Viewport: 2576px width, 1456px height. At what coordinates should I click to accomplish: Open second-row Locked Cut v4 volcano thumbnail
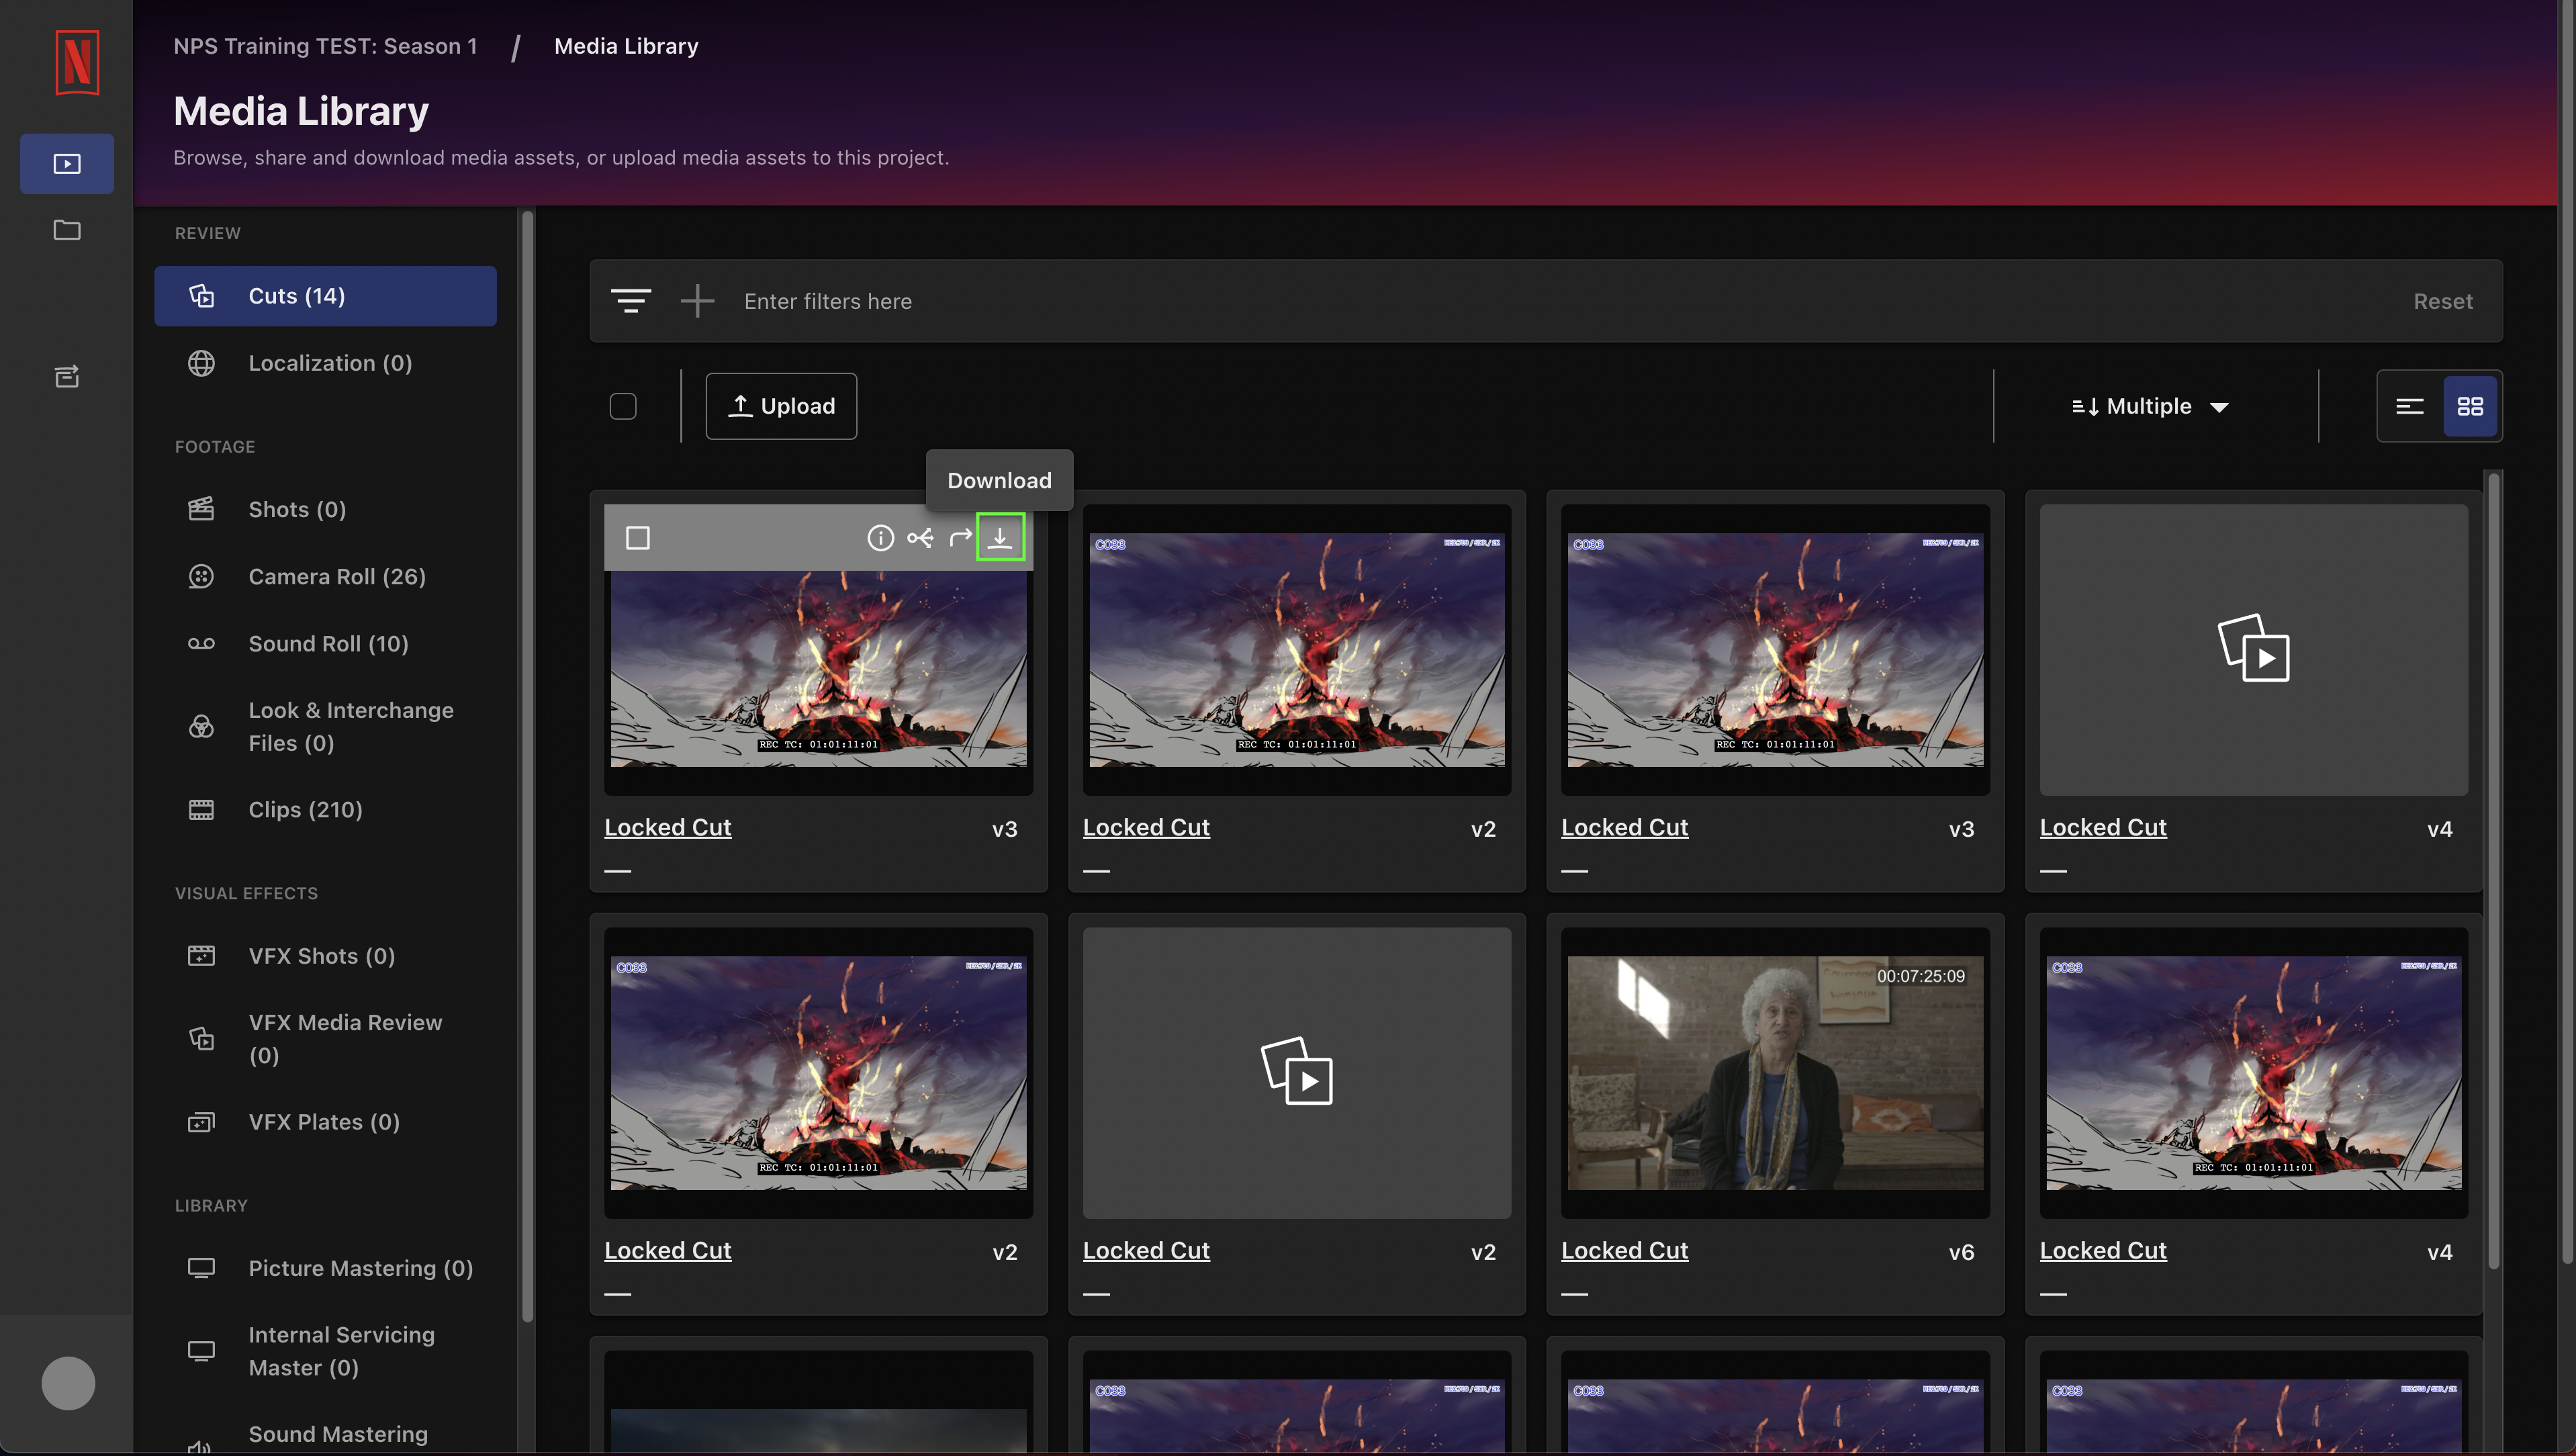[2254, 1072]
